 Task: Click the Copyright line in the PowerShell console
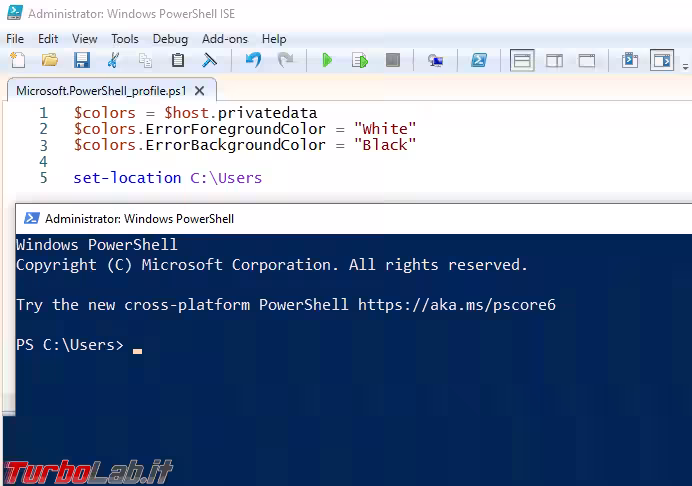coord(271,265)
